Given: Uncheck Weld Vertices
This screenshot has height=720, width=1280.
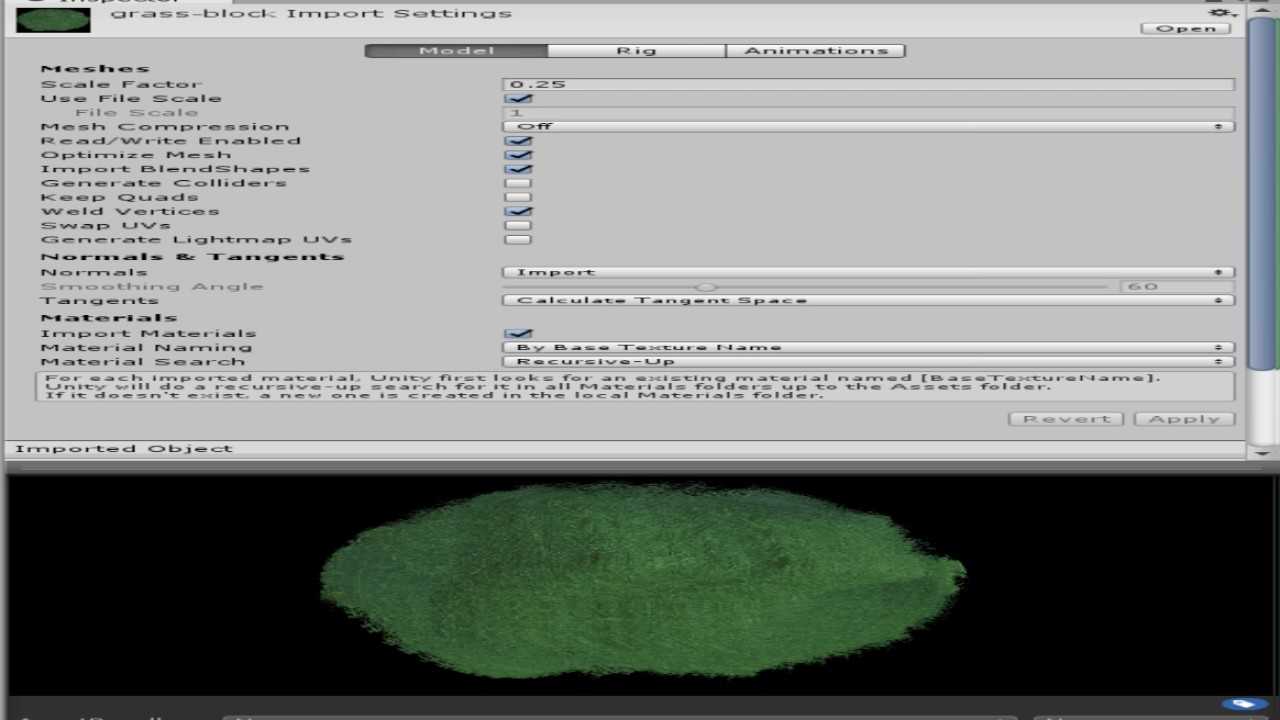Looking at the screenshot, I should (x=519, y=211).
